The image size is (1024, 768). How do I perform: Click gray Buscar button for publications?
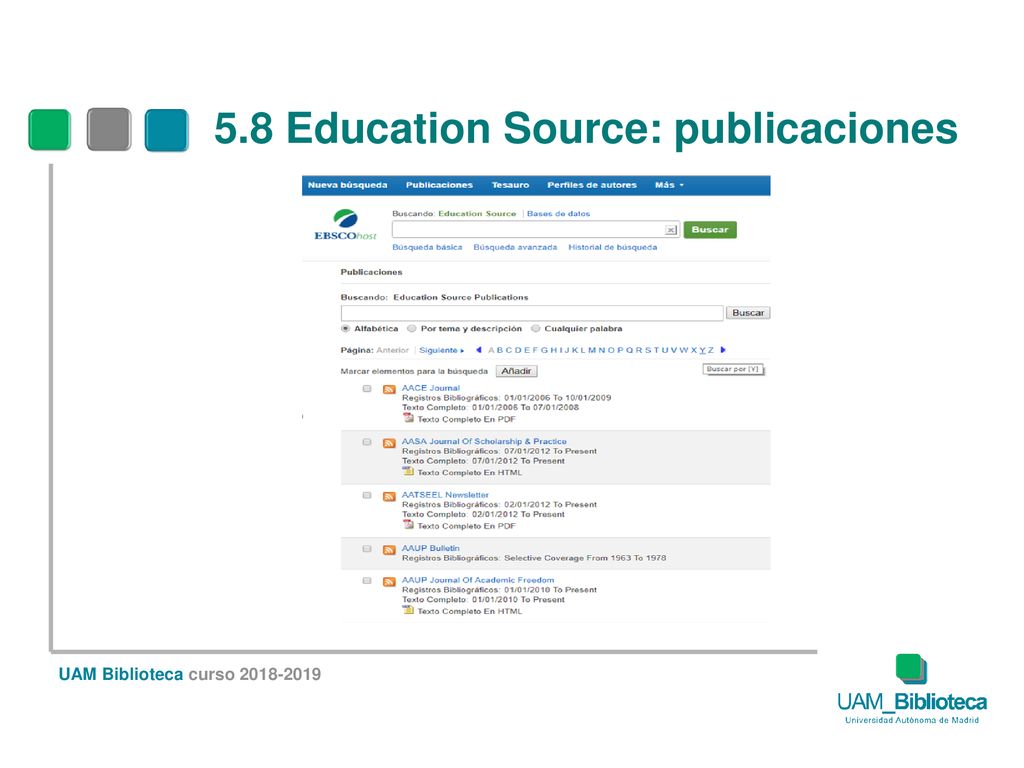[x=748, y=313]
